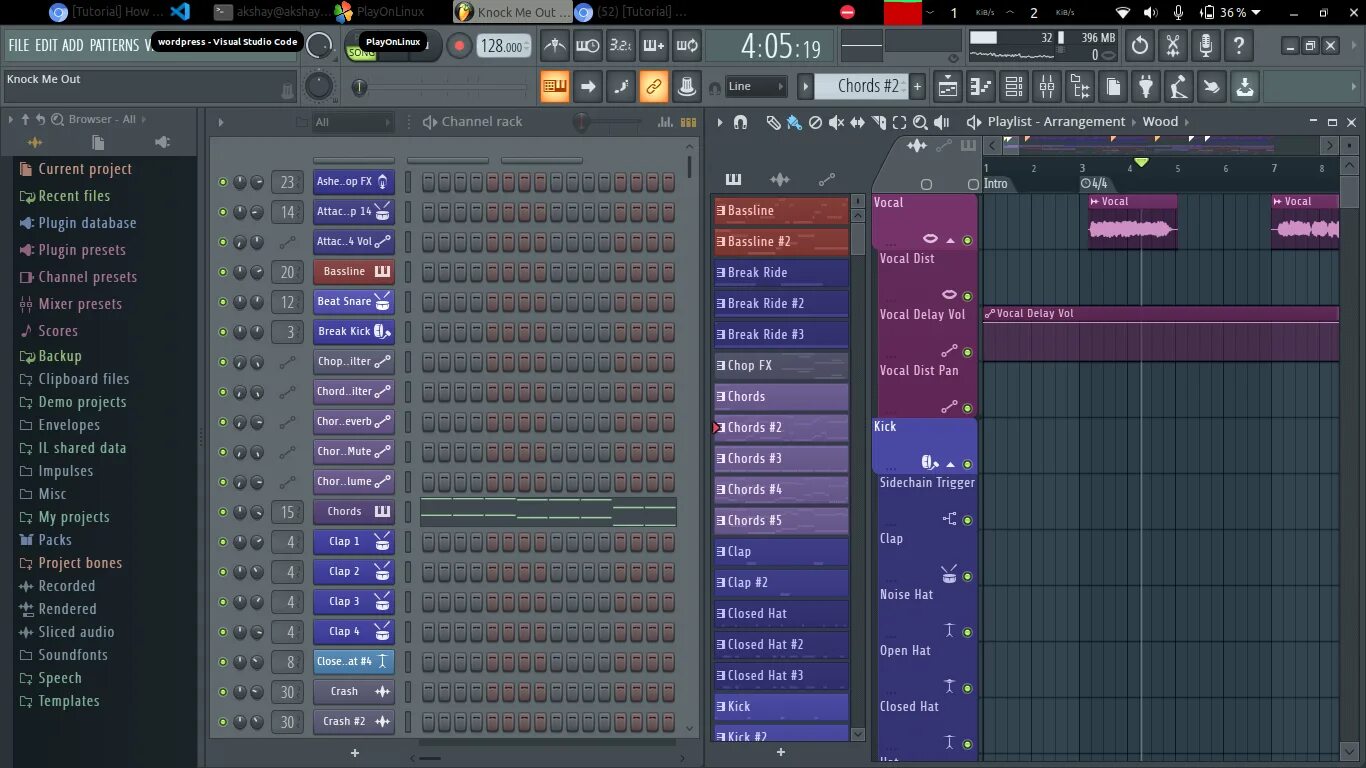Show piano patterns in the picker panel
1366x768 pixels.
(733, 180)
